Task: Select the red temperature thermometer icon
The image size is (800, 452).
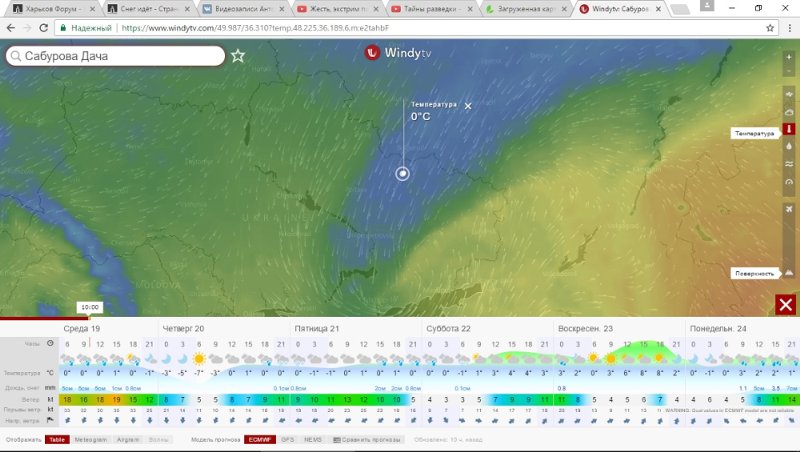Action: point(789,129)
